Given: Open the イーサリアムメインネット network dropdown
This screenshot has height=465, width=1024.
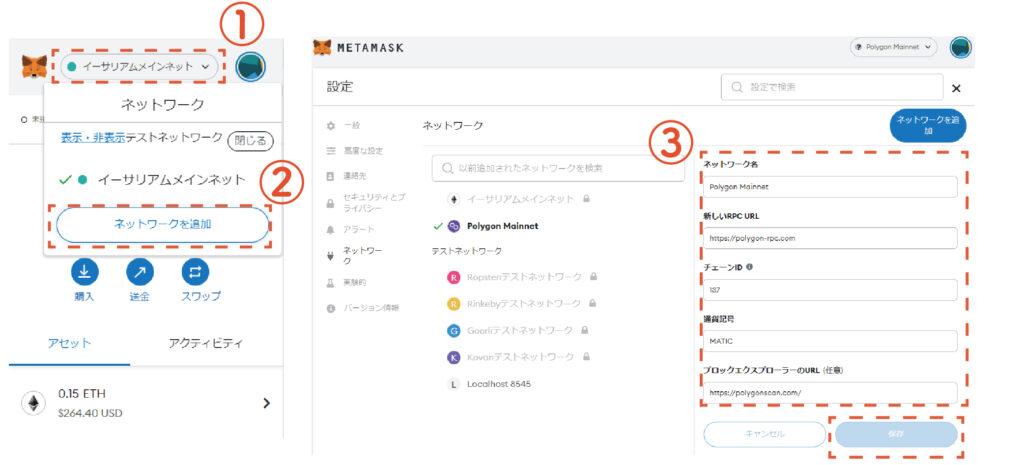Looking at the screenshot, I should [140, 67].
